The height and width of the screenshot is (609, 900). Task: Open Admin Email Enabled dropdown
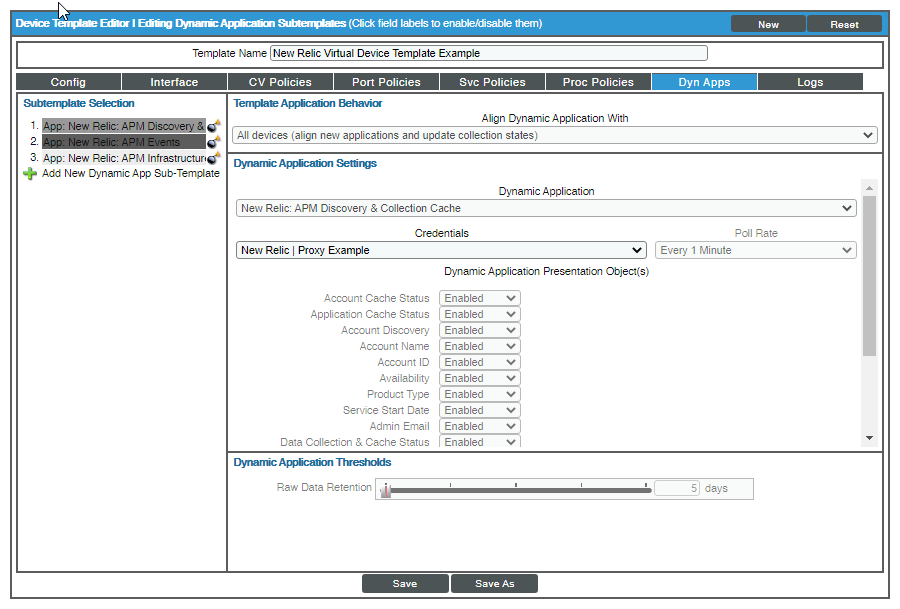click(x=479, y=426)
